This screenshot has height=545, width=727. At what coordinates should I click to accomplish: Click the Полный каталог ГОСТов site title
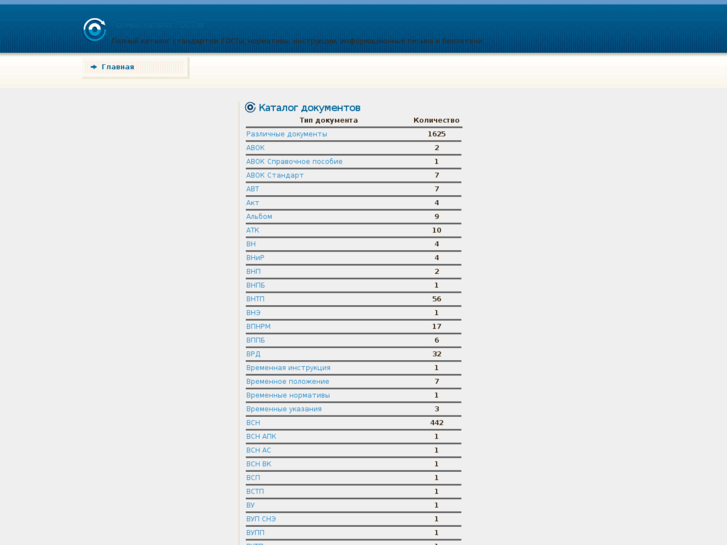(158, 25)
